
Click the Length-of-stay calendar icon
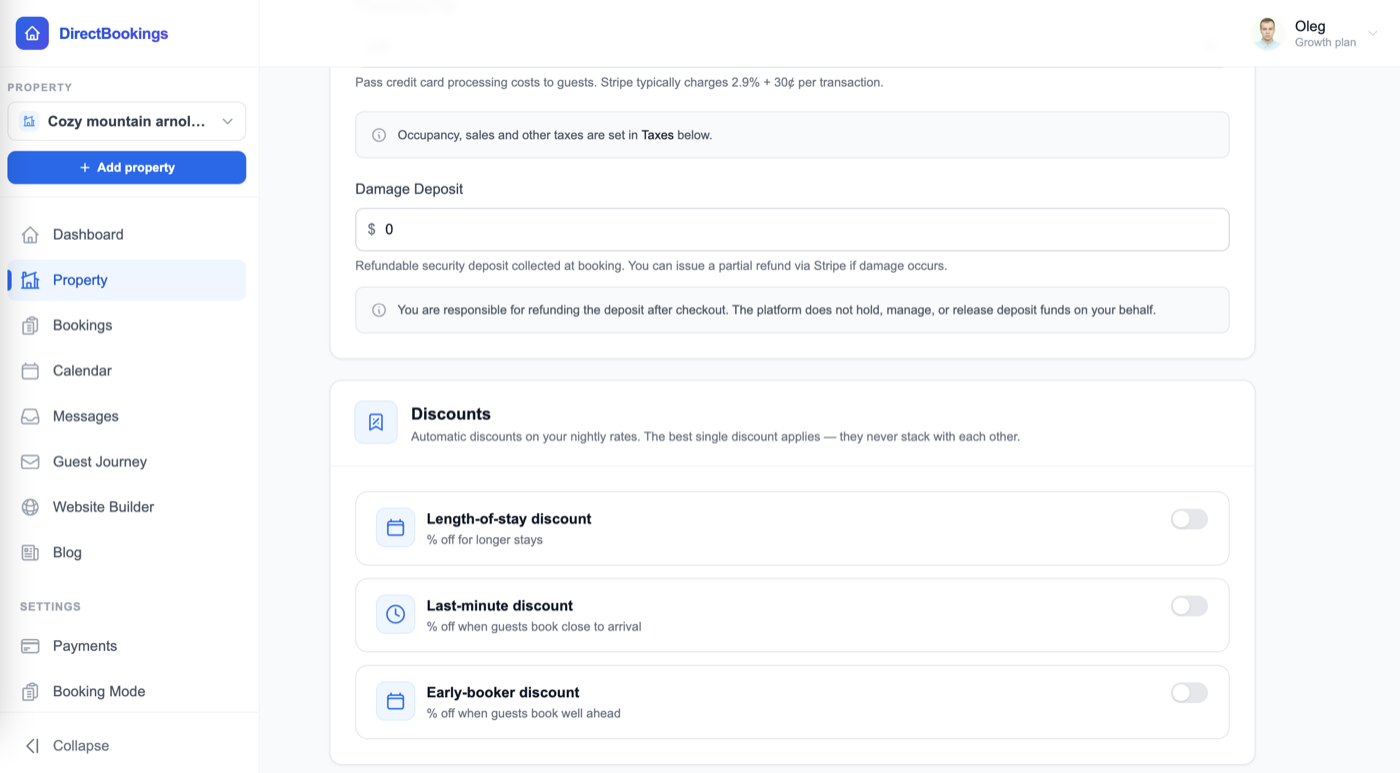coord(395,528)
